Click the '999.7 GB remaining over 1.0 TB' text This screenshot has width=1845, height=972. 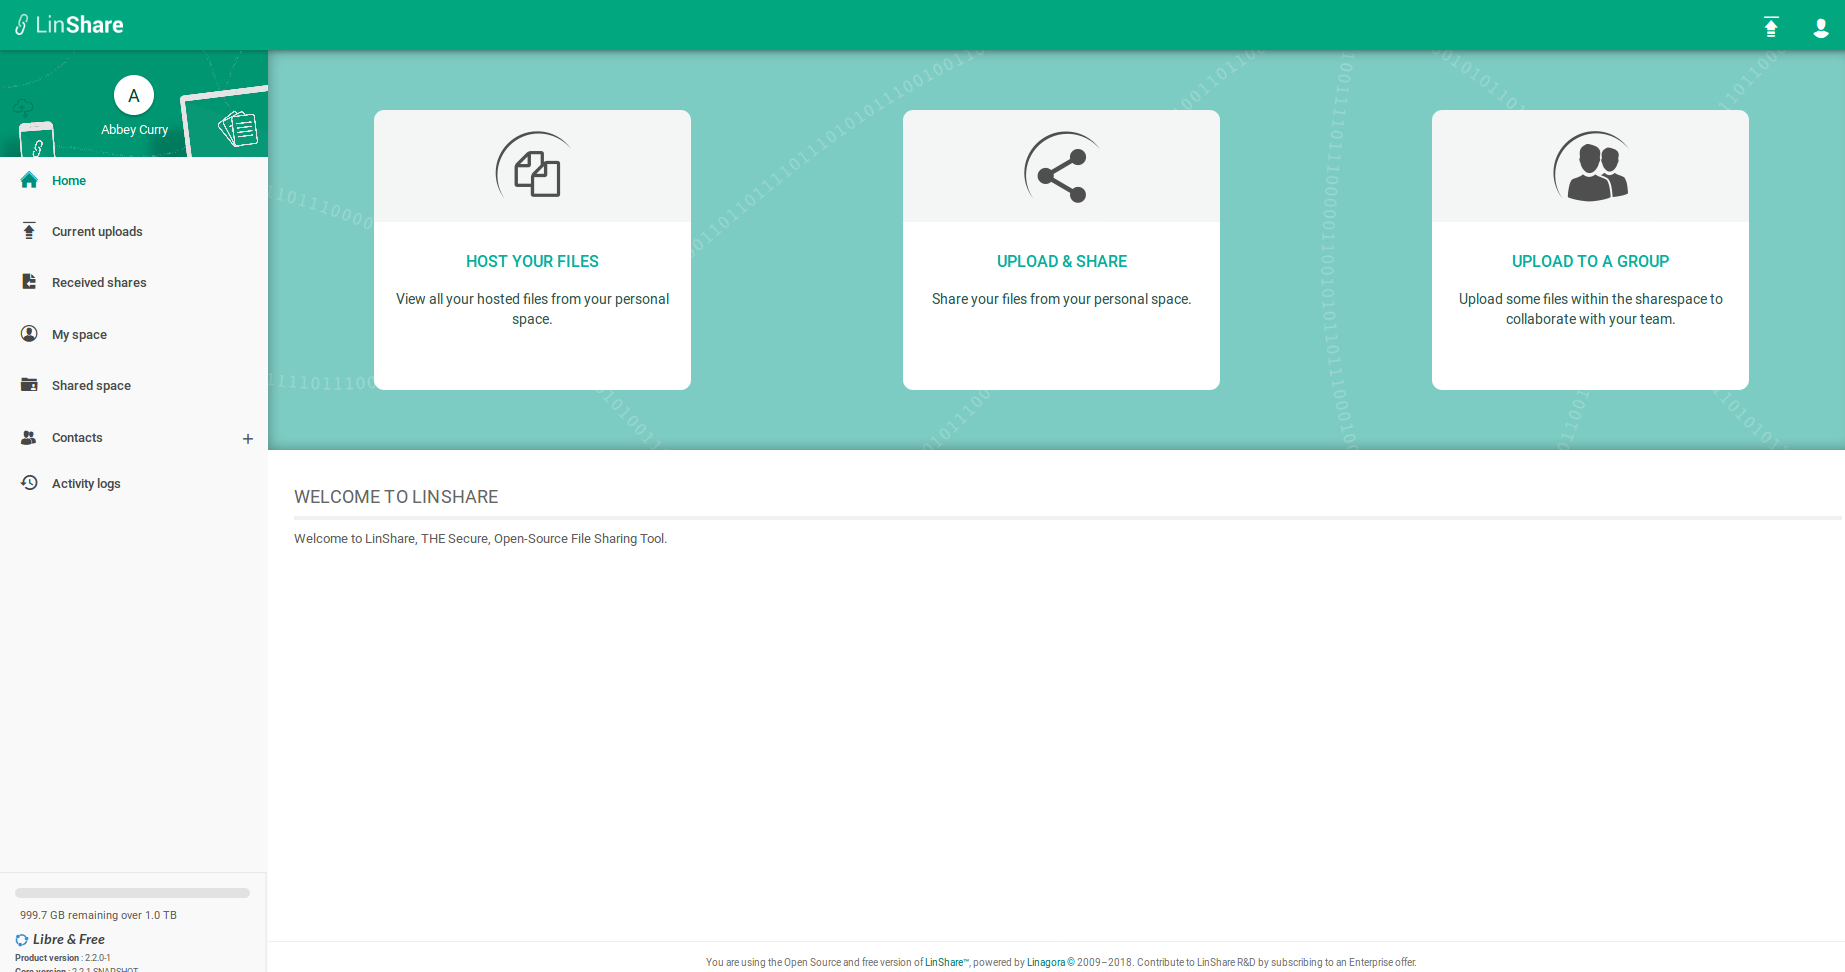coord(98,915)
